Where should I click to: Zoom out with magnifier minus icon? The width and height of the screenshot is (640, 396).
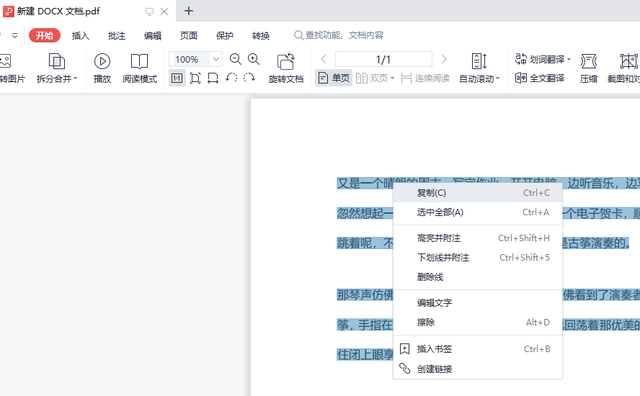(235, 59)
